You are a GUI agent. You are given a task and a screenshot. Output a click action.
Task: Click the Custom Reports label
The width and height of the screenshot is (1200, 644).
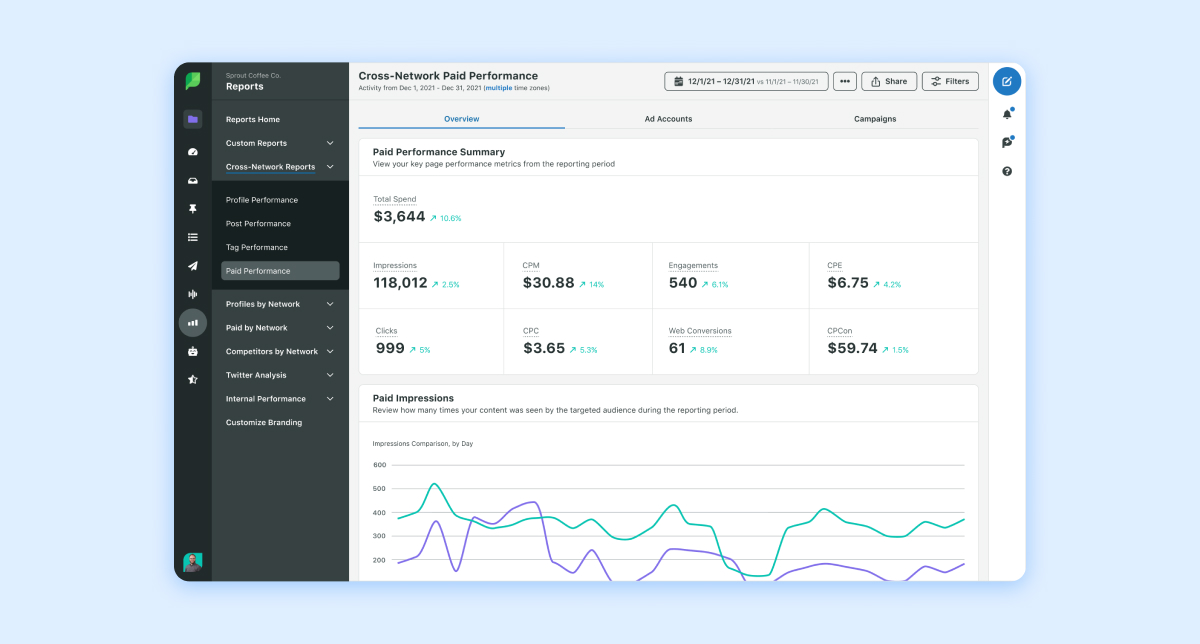[x=256, y=143]
